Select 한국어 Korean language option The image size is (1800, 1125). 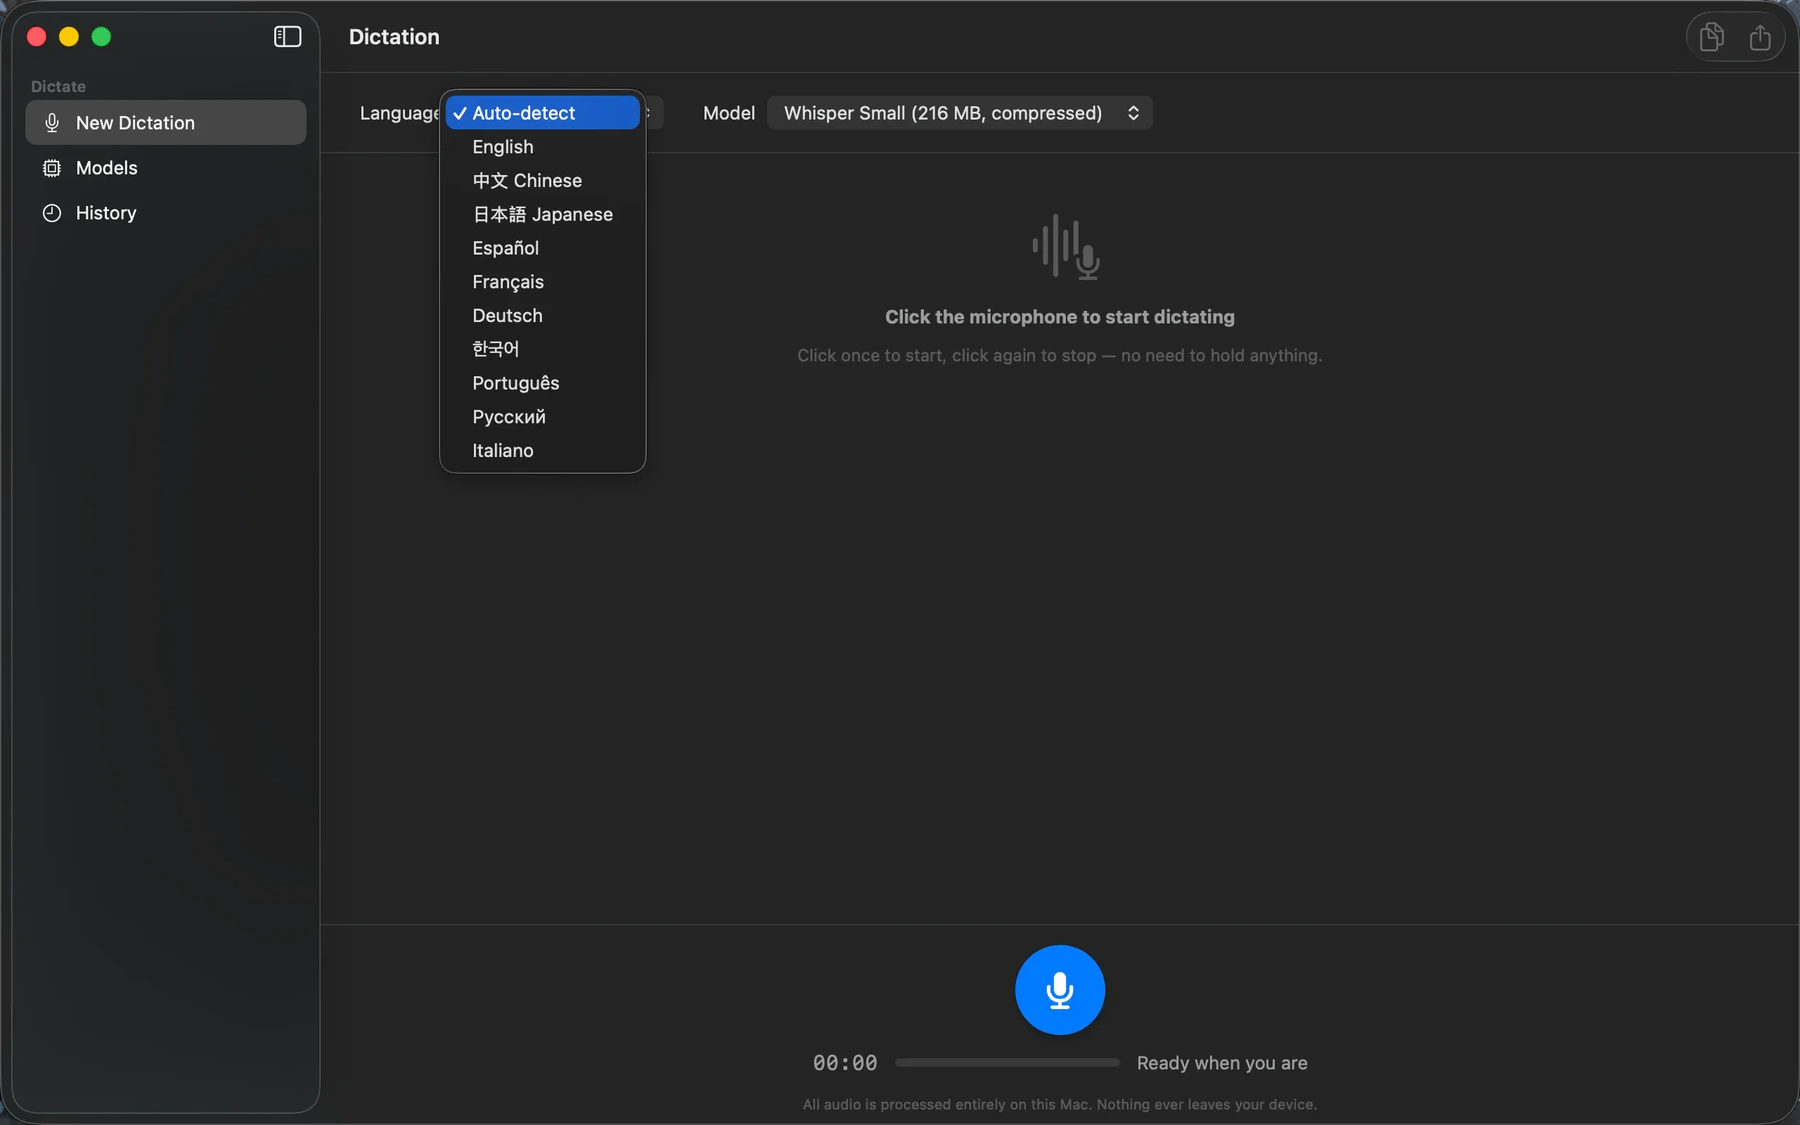click(x=543, y=349)
